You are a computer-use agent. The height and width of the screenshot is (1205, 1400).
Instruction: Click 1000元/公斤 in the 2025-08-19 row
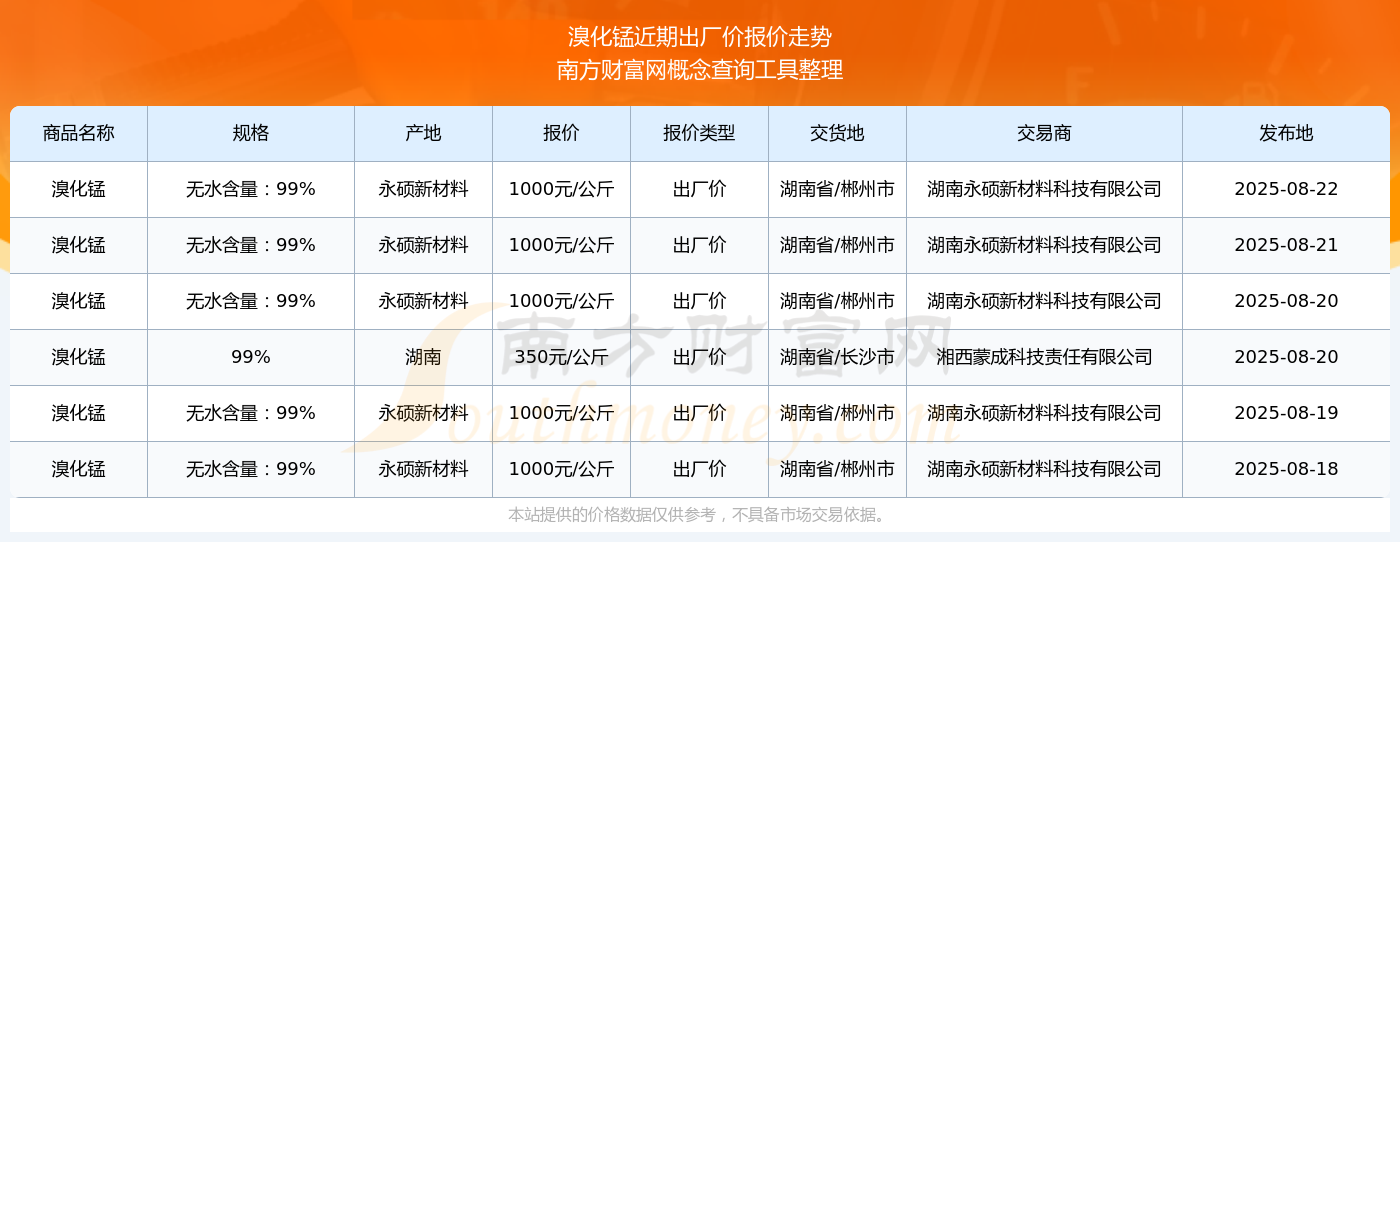coord(562,414)
